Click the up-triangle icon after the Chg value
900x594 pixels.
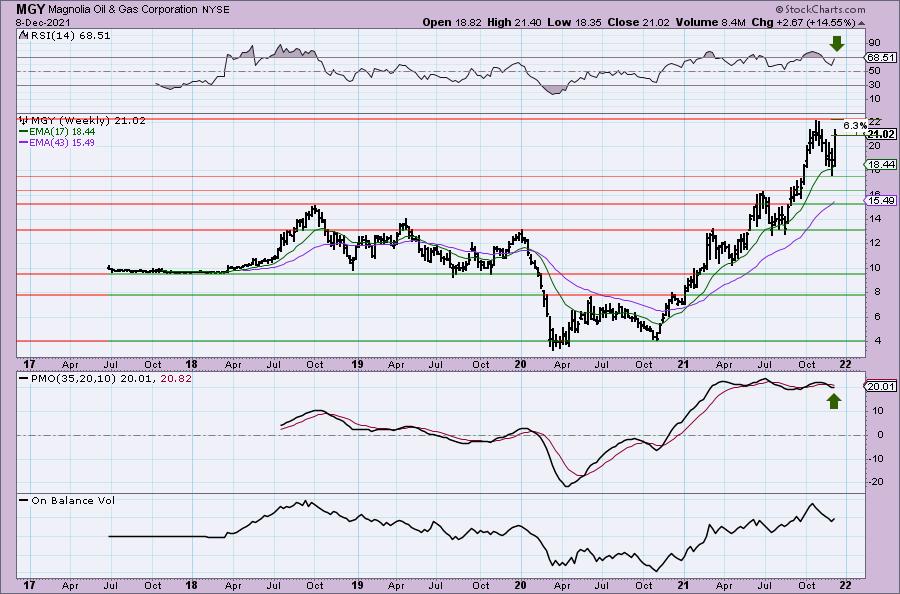(x=861, y=23)
